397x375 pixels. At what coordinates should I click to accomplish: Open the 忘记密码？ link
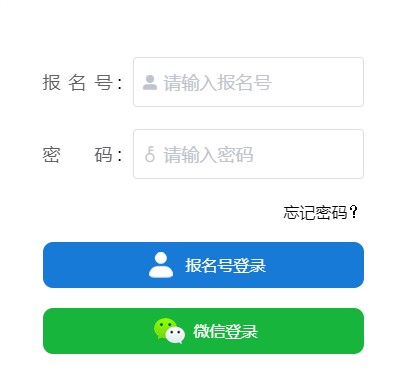[x=321, y=212]
